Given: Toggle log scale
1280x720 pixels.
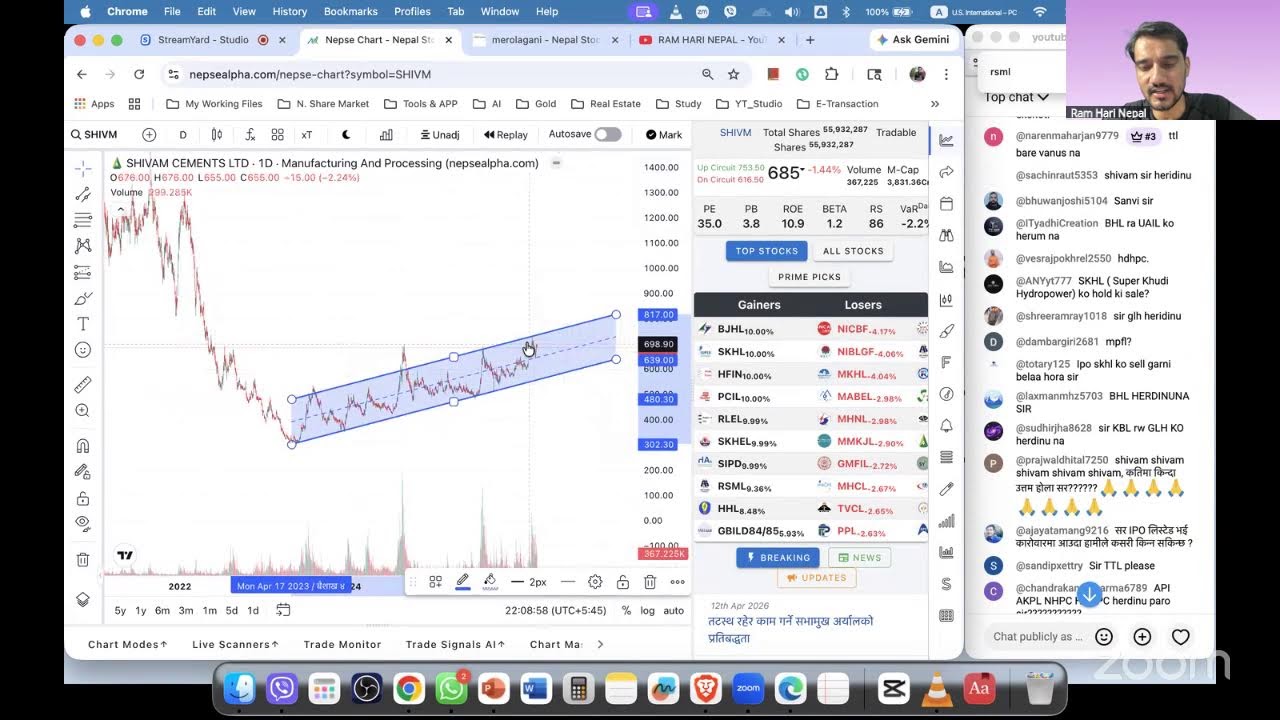Looking at the screenshot, I should [x=648, y=610].
